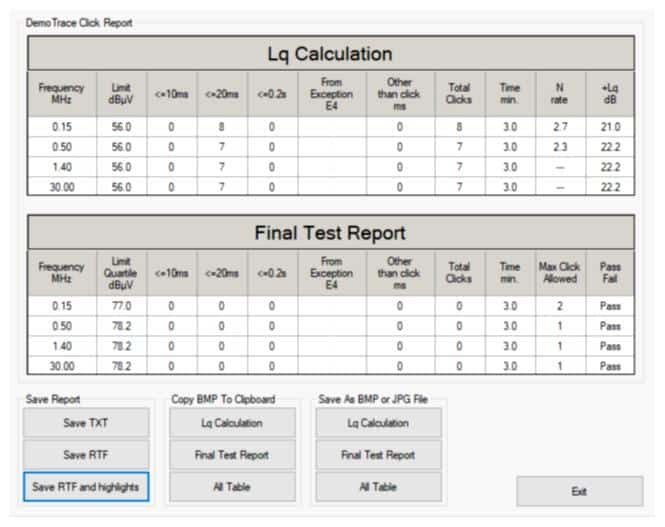Copy Lq Calculation BMP to clipboard

(232, 423)
